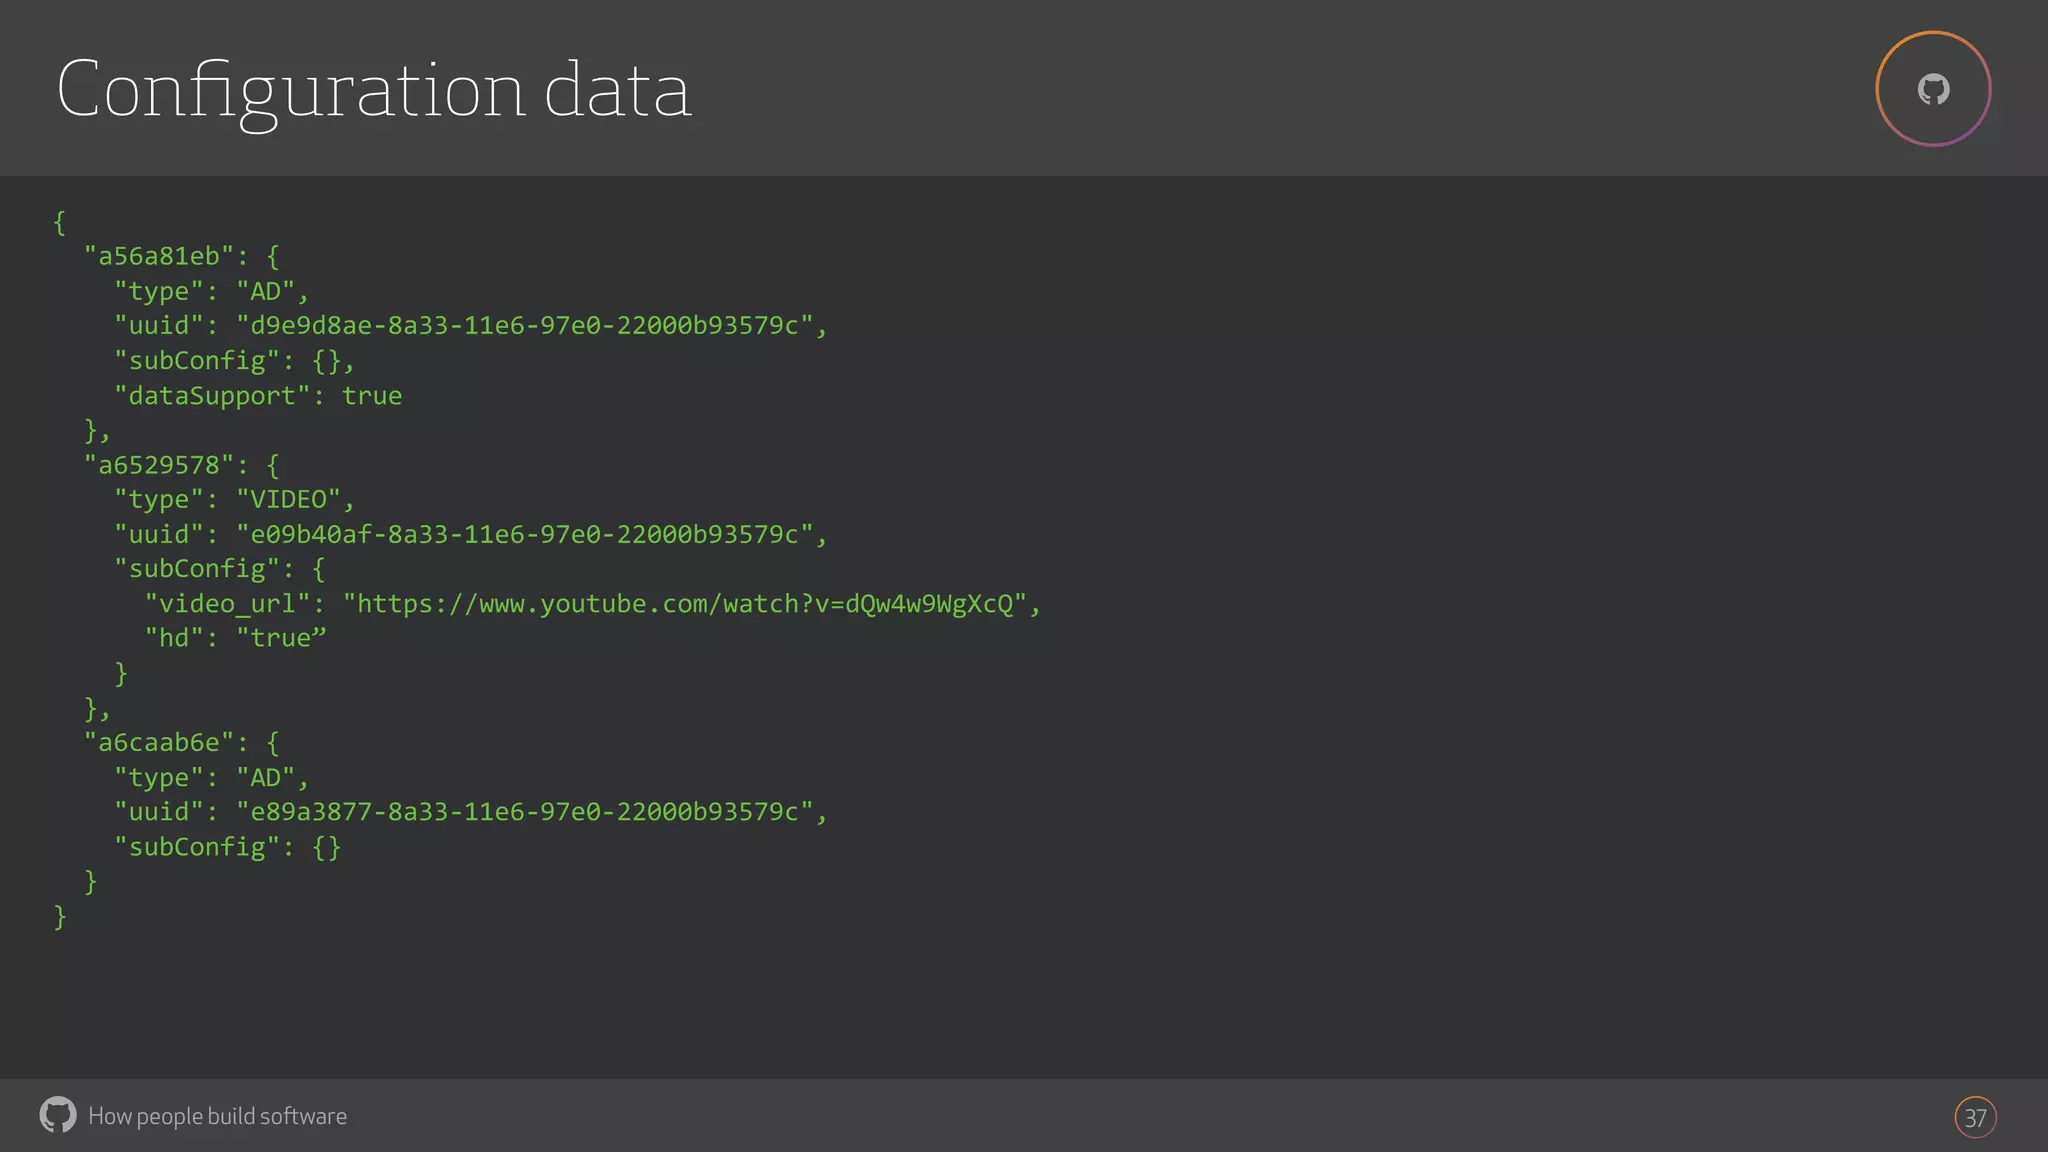Image resolution: width=2048 pixels, height=1152 pixels.
Task: Click the "subConfig": { line under VIDEO
Action: (220, 569)
